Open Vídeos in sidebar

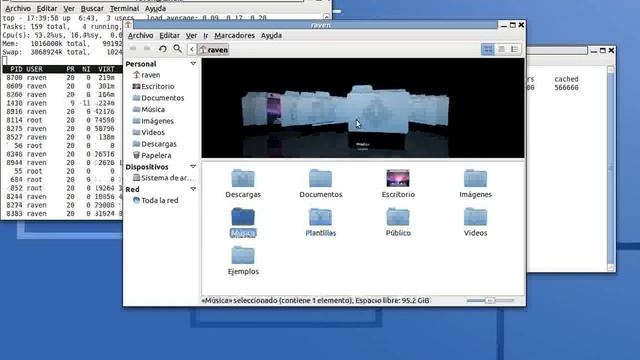click(149, 132)
